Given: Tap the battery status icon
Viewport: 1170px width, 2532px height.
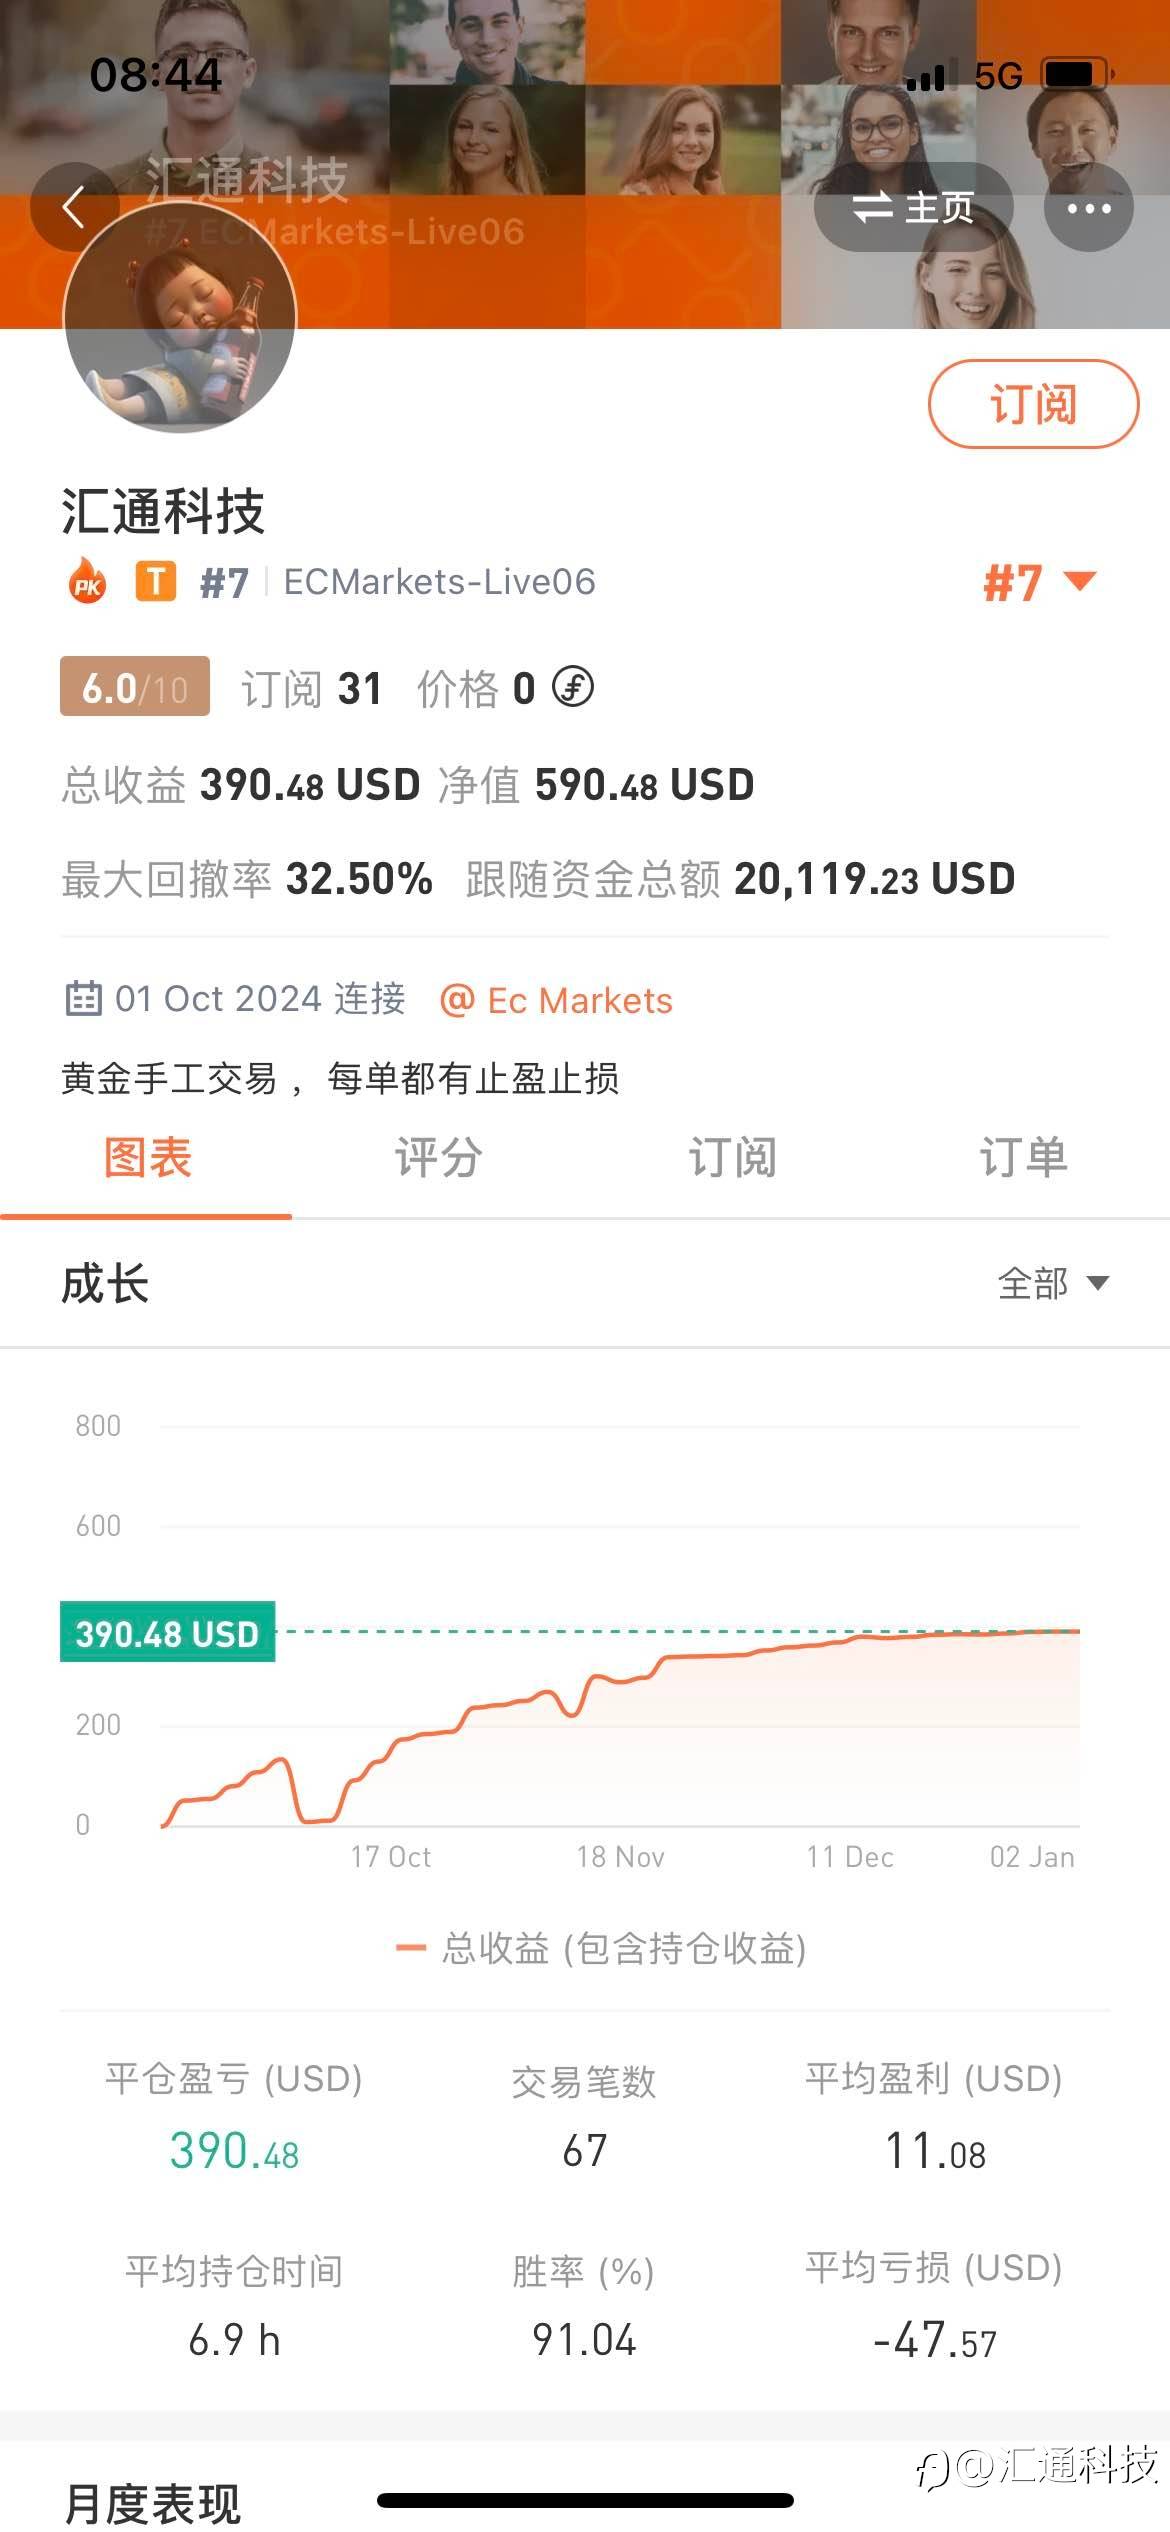Looking at the screenshot, I should 1076,75.
